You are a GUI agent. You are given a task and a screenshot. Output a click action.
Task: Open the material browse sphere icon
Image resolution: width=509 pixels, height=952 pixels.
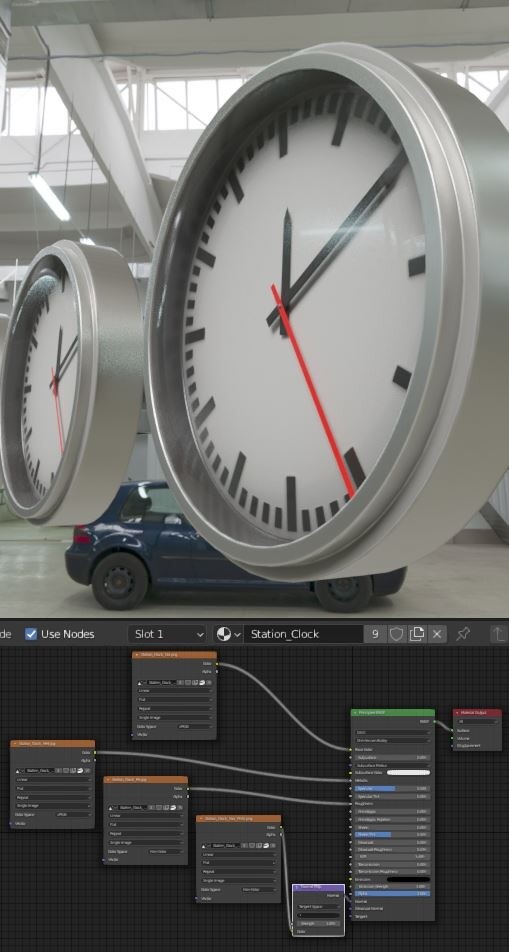click(228, 634)
